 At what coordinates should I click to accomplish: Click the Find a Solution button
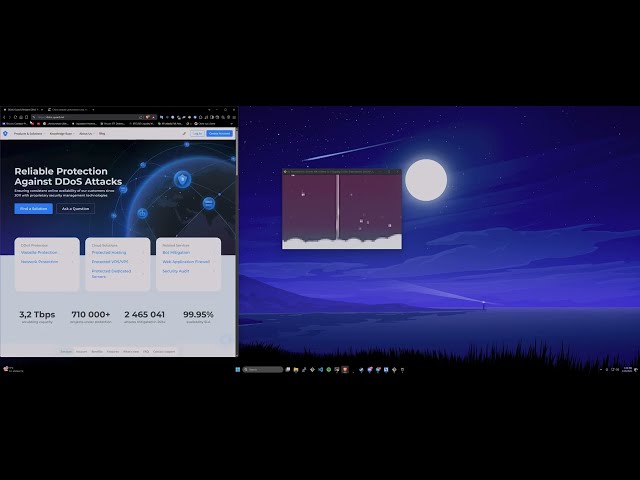[33, 209]
